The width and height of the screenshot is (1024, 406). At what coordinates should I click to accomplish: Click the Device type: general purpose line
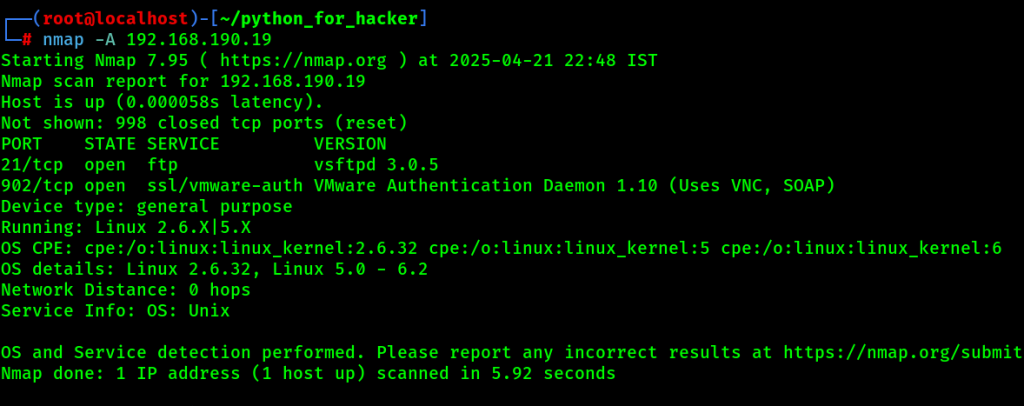[147, 207]
